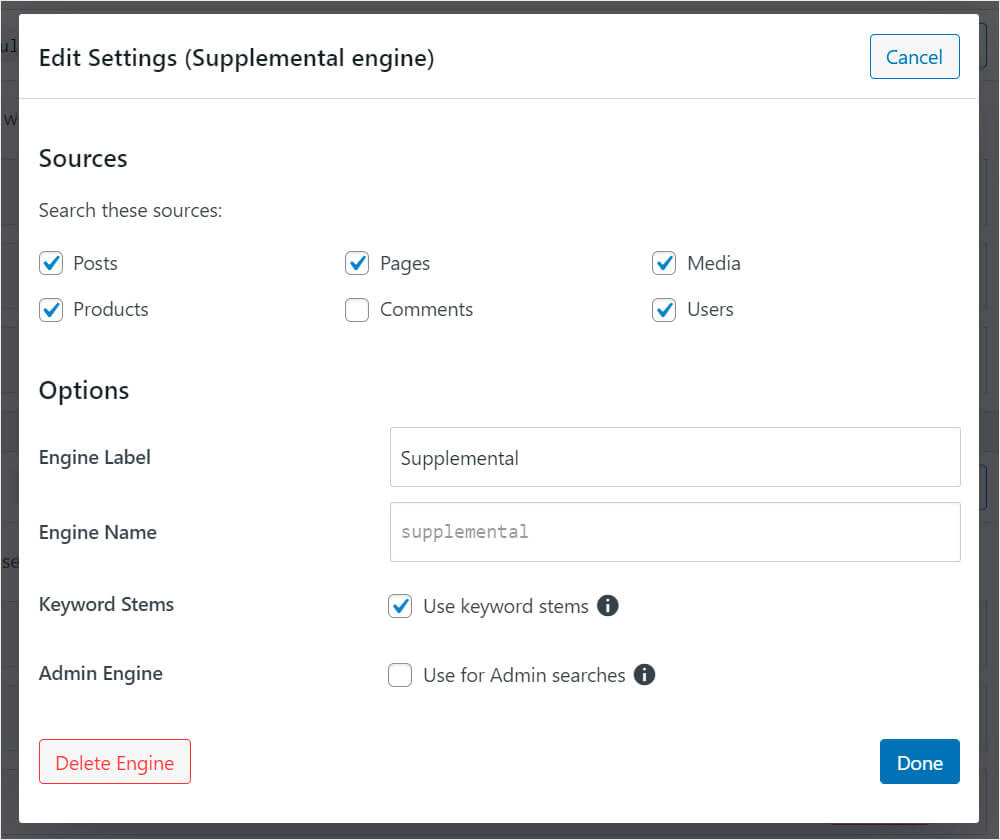Viewport: 1000px width, 840px height.
Task: Click the 'Keyword Stems' row label
Action: click(x=106, y=605)
